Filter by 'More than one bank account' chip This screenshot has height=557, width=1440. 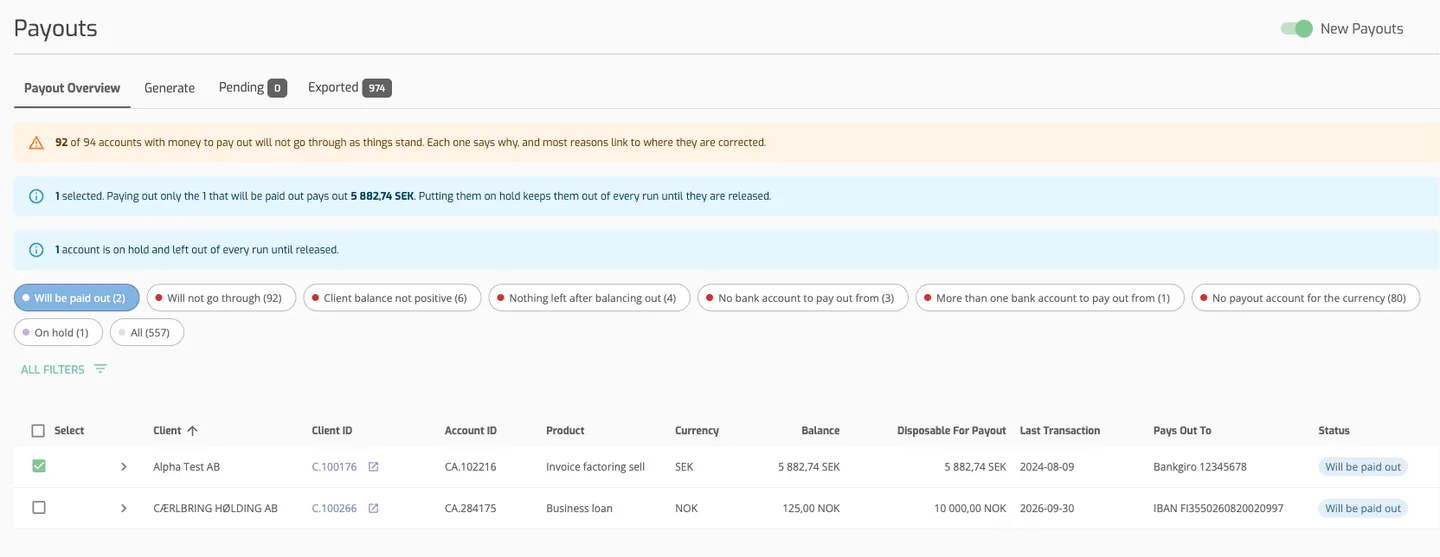coord(1050,298)
